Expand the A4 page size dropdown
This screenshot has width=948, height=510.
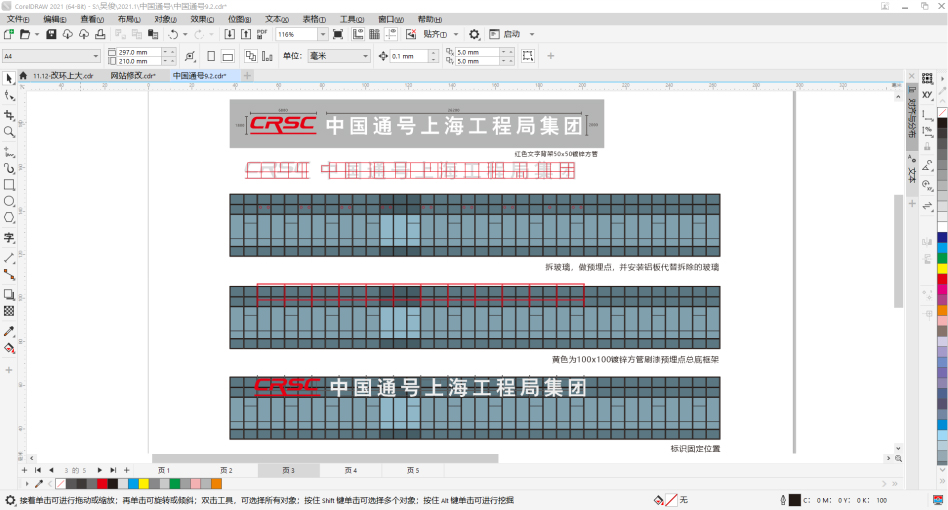(x=96, y=56)
